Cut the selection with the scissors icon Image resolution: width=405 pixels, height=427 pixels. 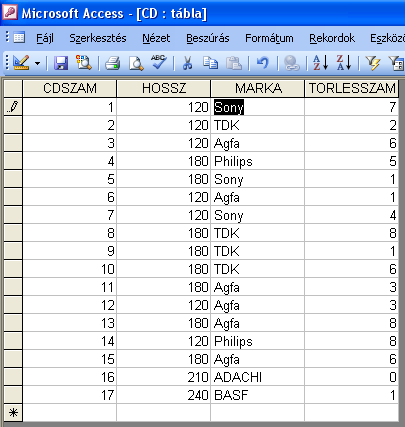188,63
